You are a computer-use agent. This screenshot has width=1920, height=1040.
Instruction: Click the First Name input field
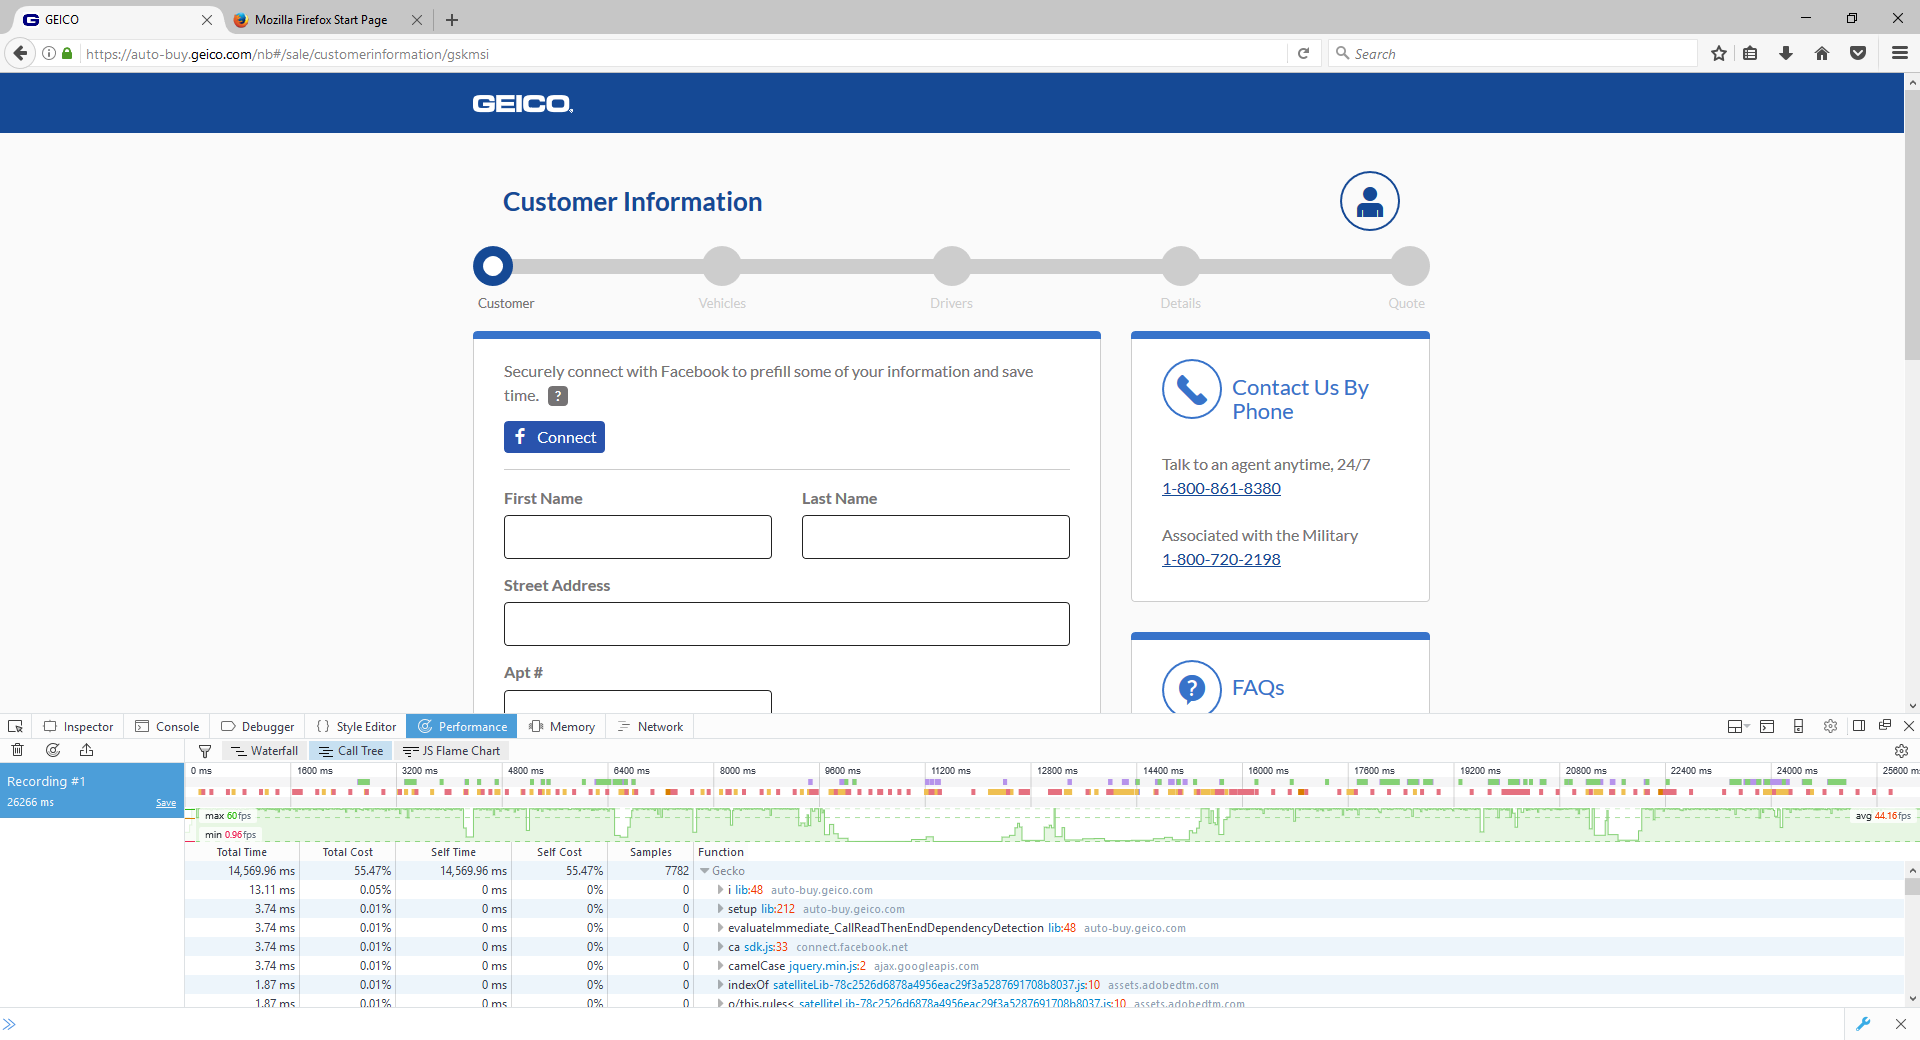[x=638, y=537]
